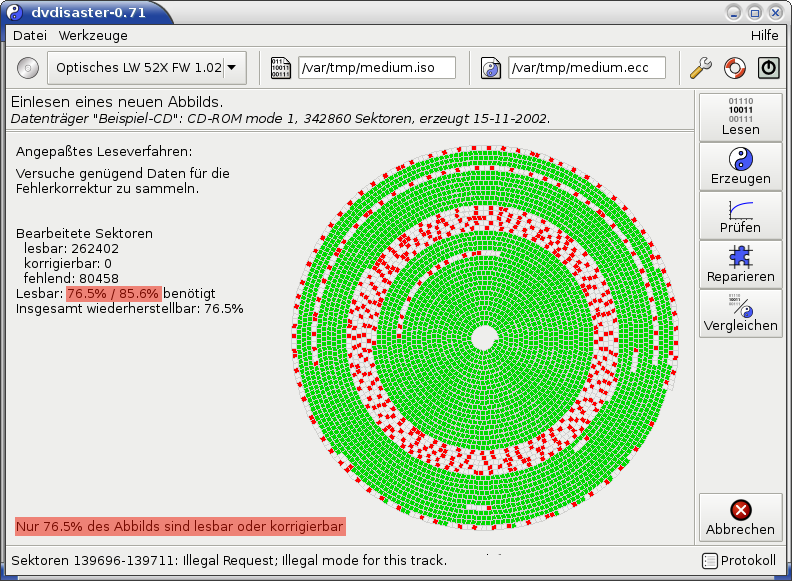Click the Sektoren 139696-139711 status message
792x581 pixels.
point(229,560)
